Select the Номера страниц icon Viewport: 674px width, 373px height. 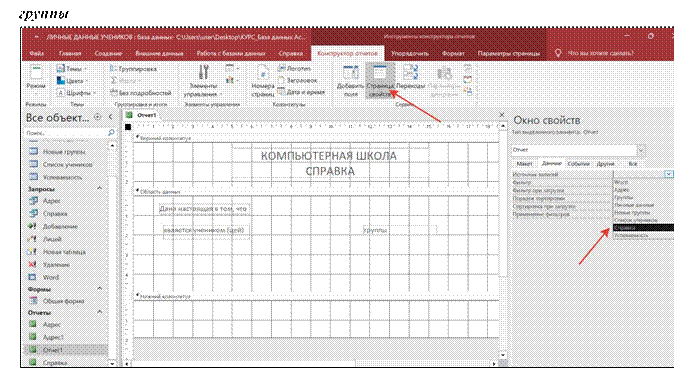[x=262, y=81]
